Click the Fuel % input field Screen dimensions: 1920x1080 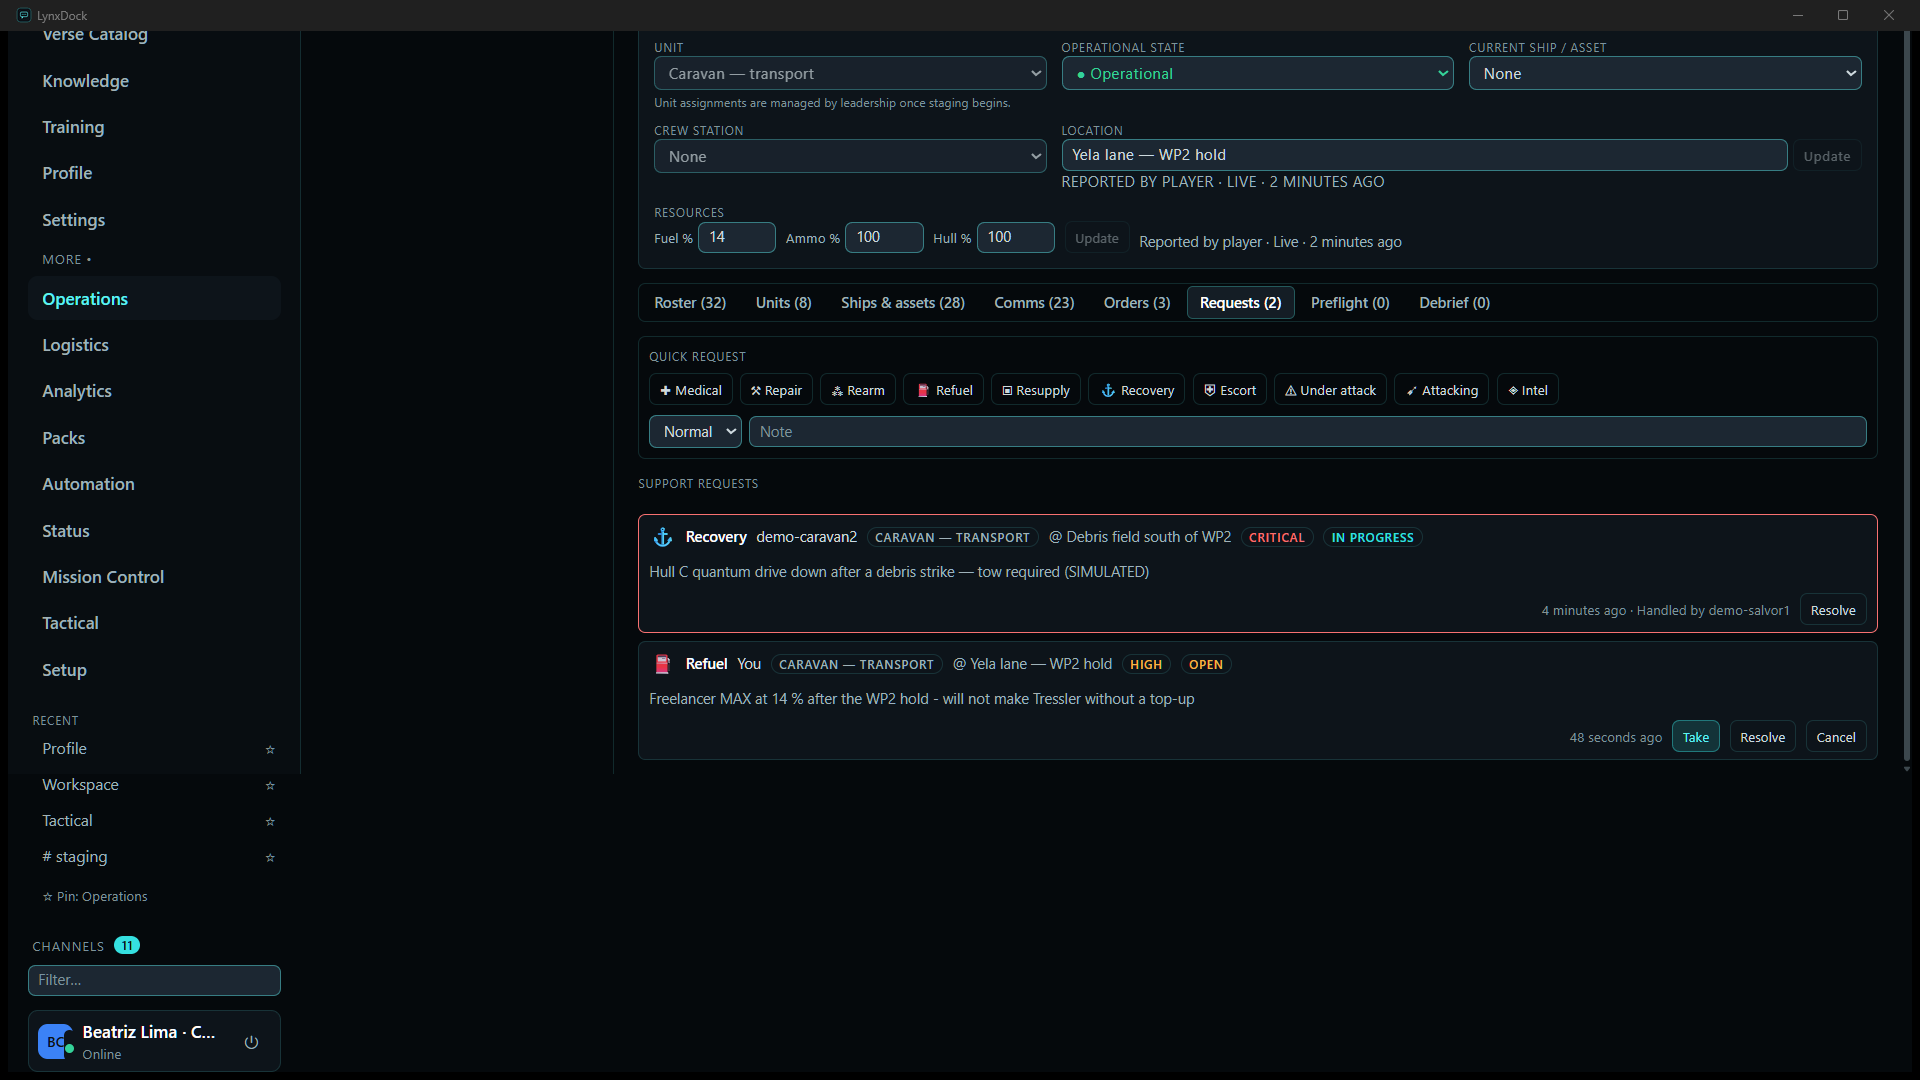coord(737,237)
